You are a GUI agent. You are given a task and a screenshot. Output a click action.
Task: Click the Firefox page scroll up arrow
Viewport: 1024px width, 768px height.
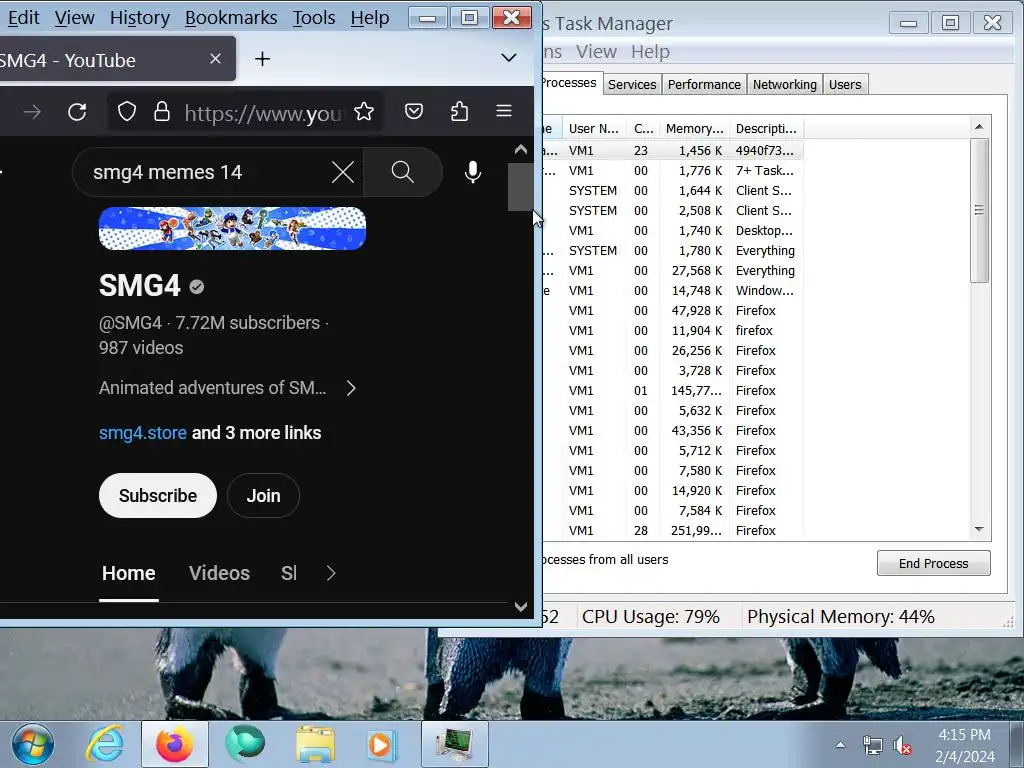tap(520, 150)
